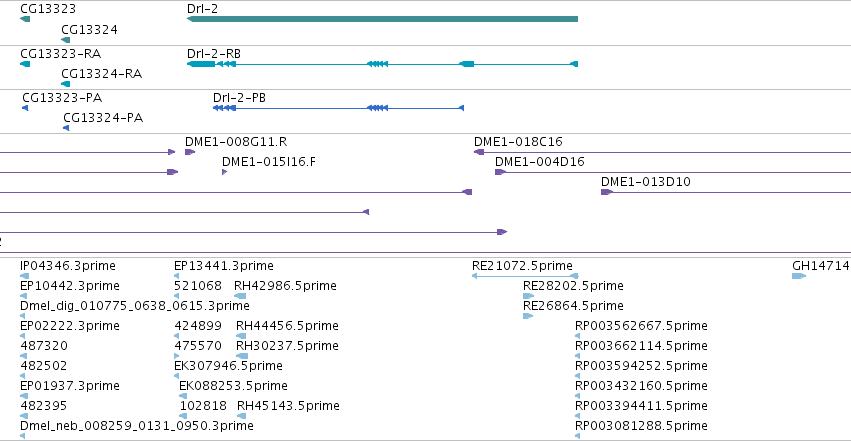
Task: Click the CG13324 gene arrow glyph
Action: pos(66,40)
